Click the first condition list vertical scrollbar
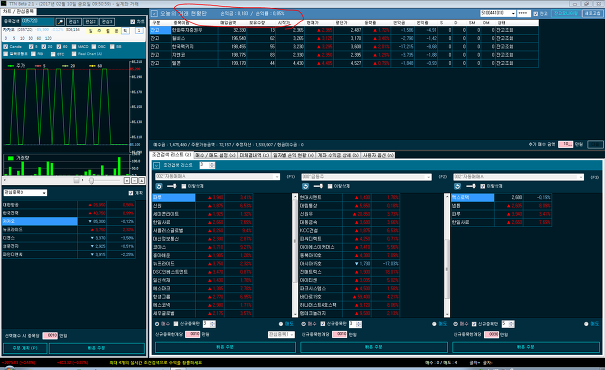Image resolution: width=605 pixels, height=370 pixels. [295, 255]
